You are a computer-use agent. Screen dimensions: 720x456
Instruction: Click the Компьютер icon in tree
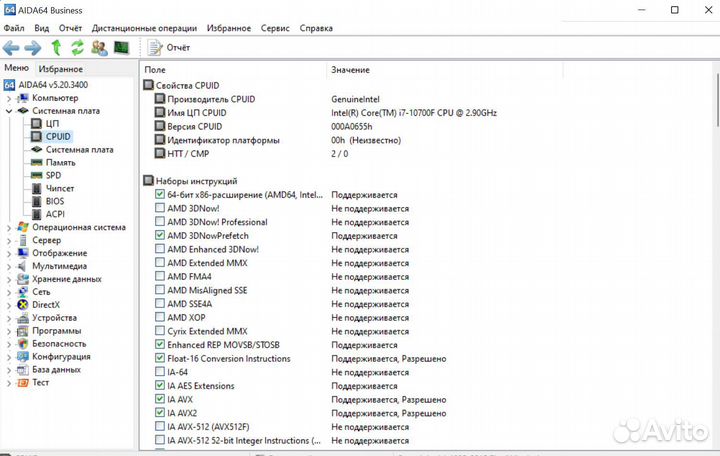click(x=23, y=98)
